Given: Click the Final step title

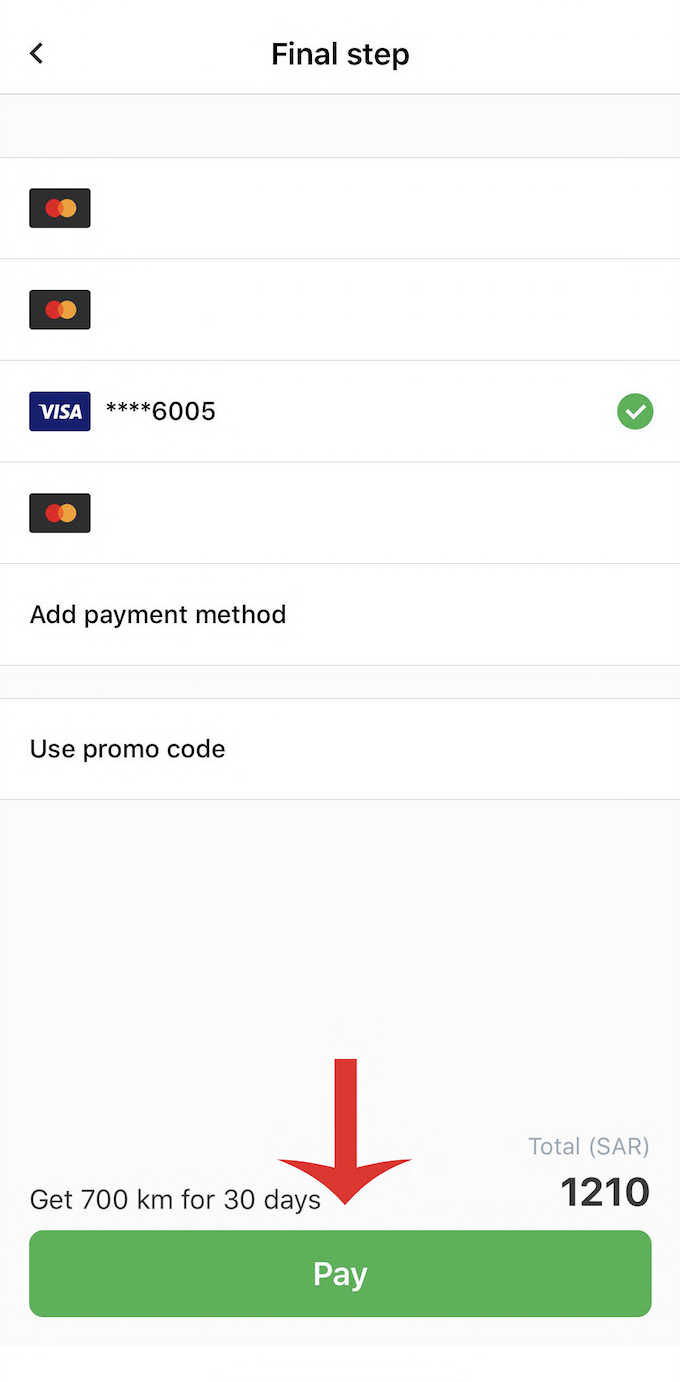Looking at the screenshot, I should tap(340, 54).
